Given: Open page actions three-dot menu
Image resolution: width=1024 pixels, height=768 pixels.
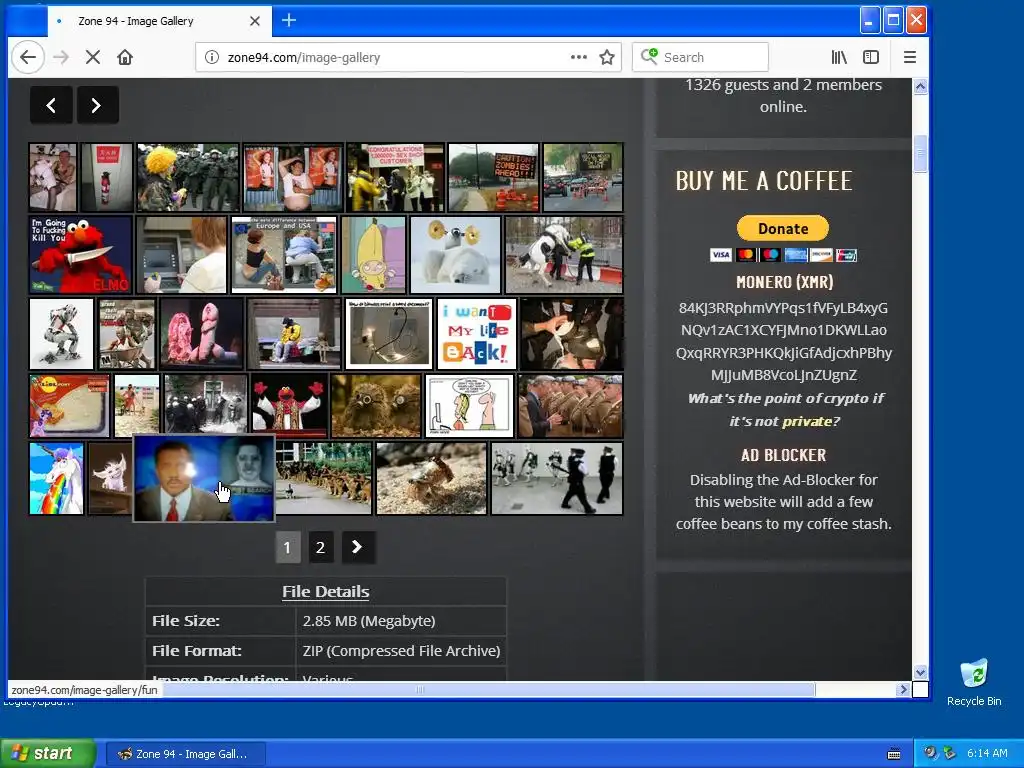Looking at the screenshot, I should pyautogui.click(x=579, y=57).
